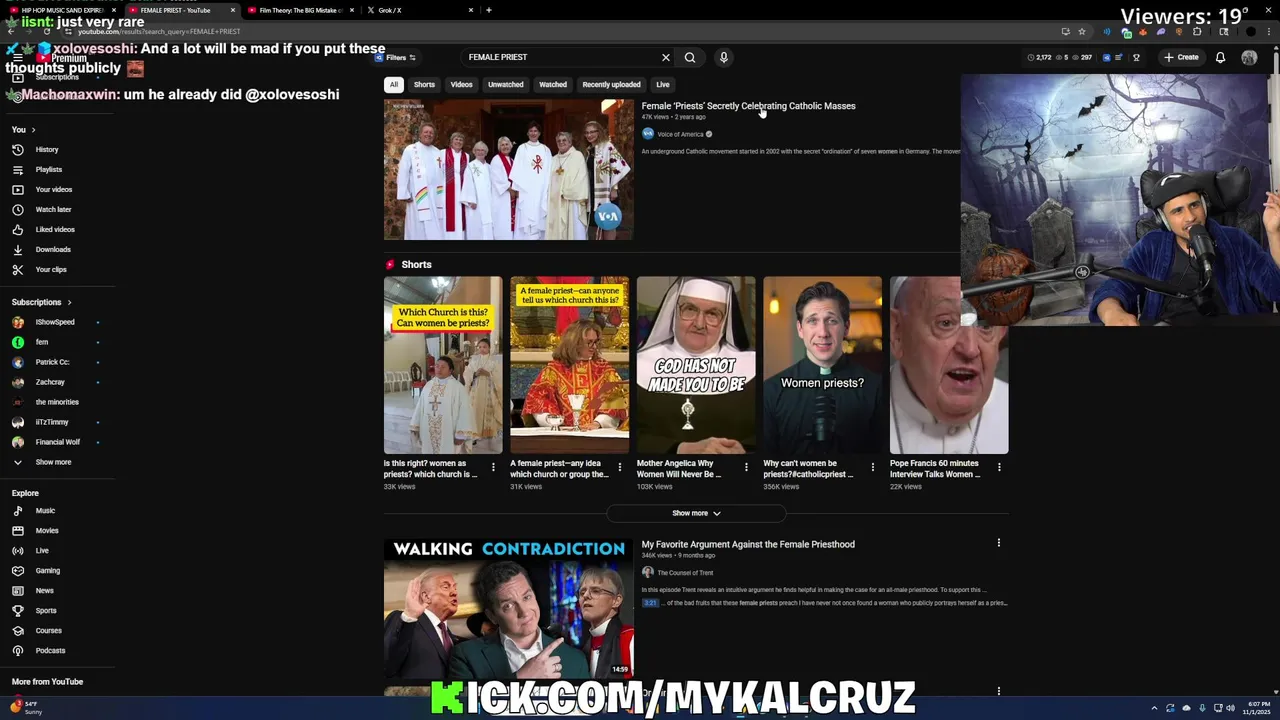Expand Show more subscriptions

click(53, 462)
